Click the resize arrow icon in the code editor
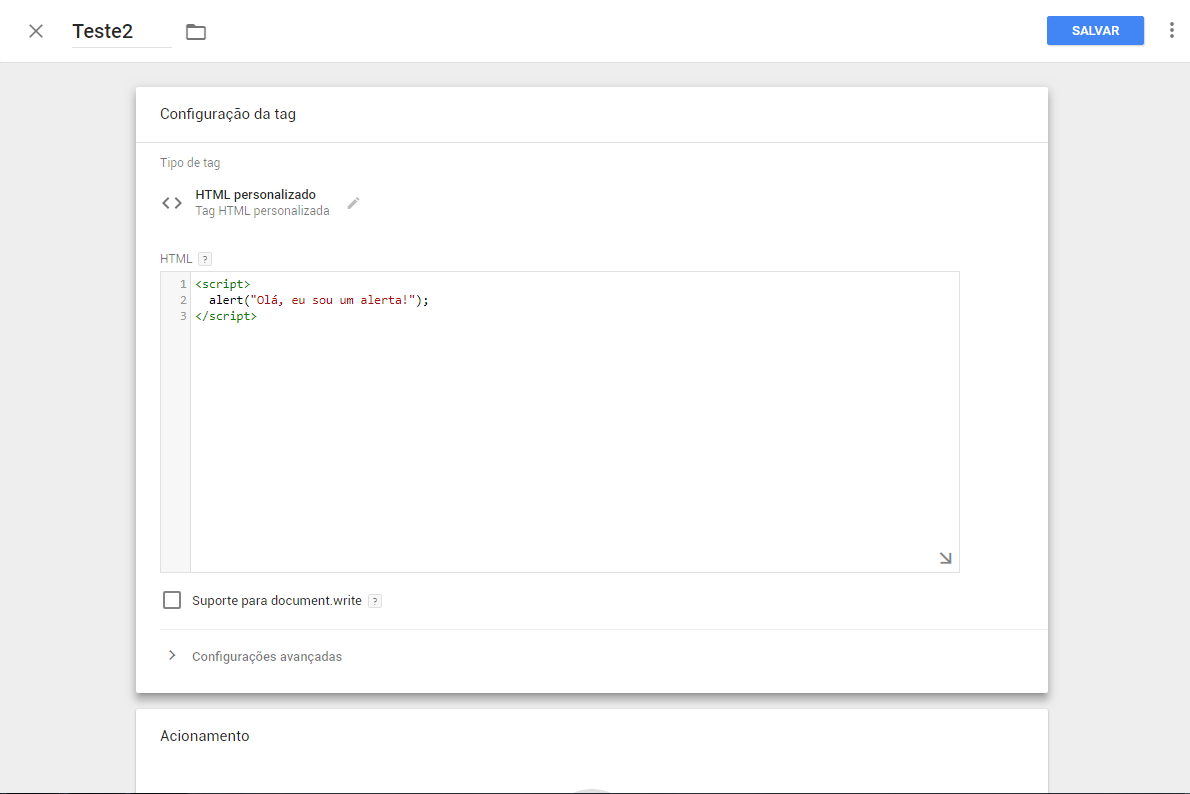The height and width of the screenshot is (794, 1190). click(x=946, y=558)
